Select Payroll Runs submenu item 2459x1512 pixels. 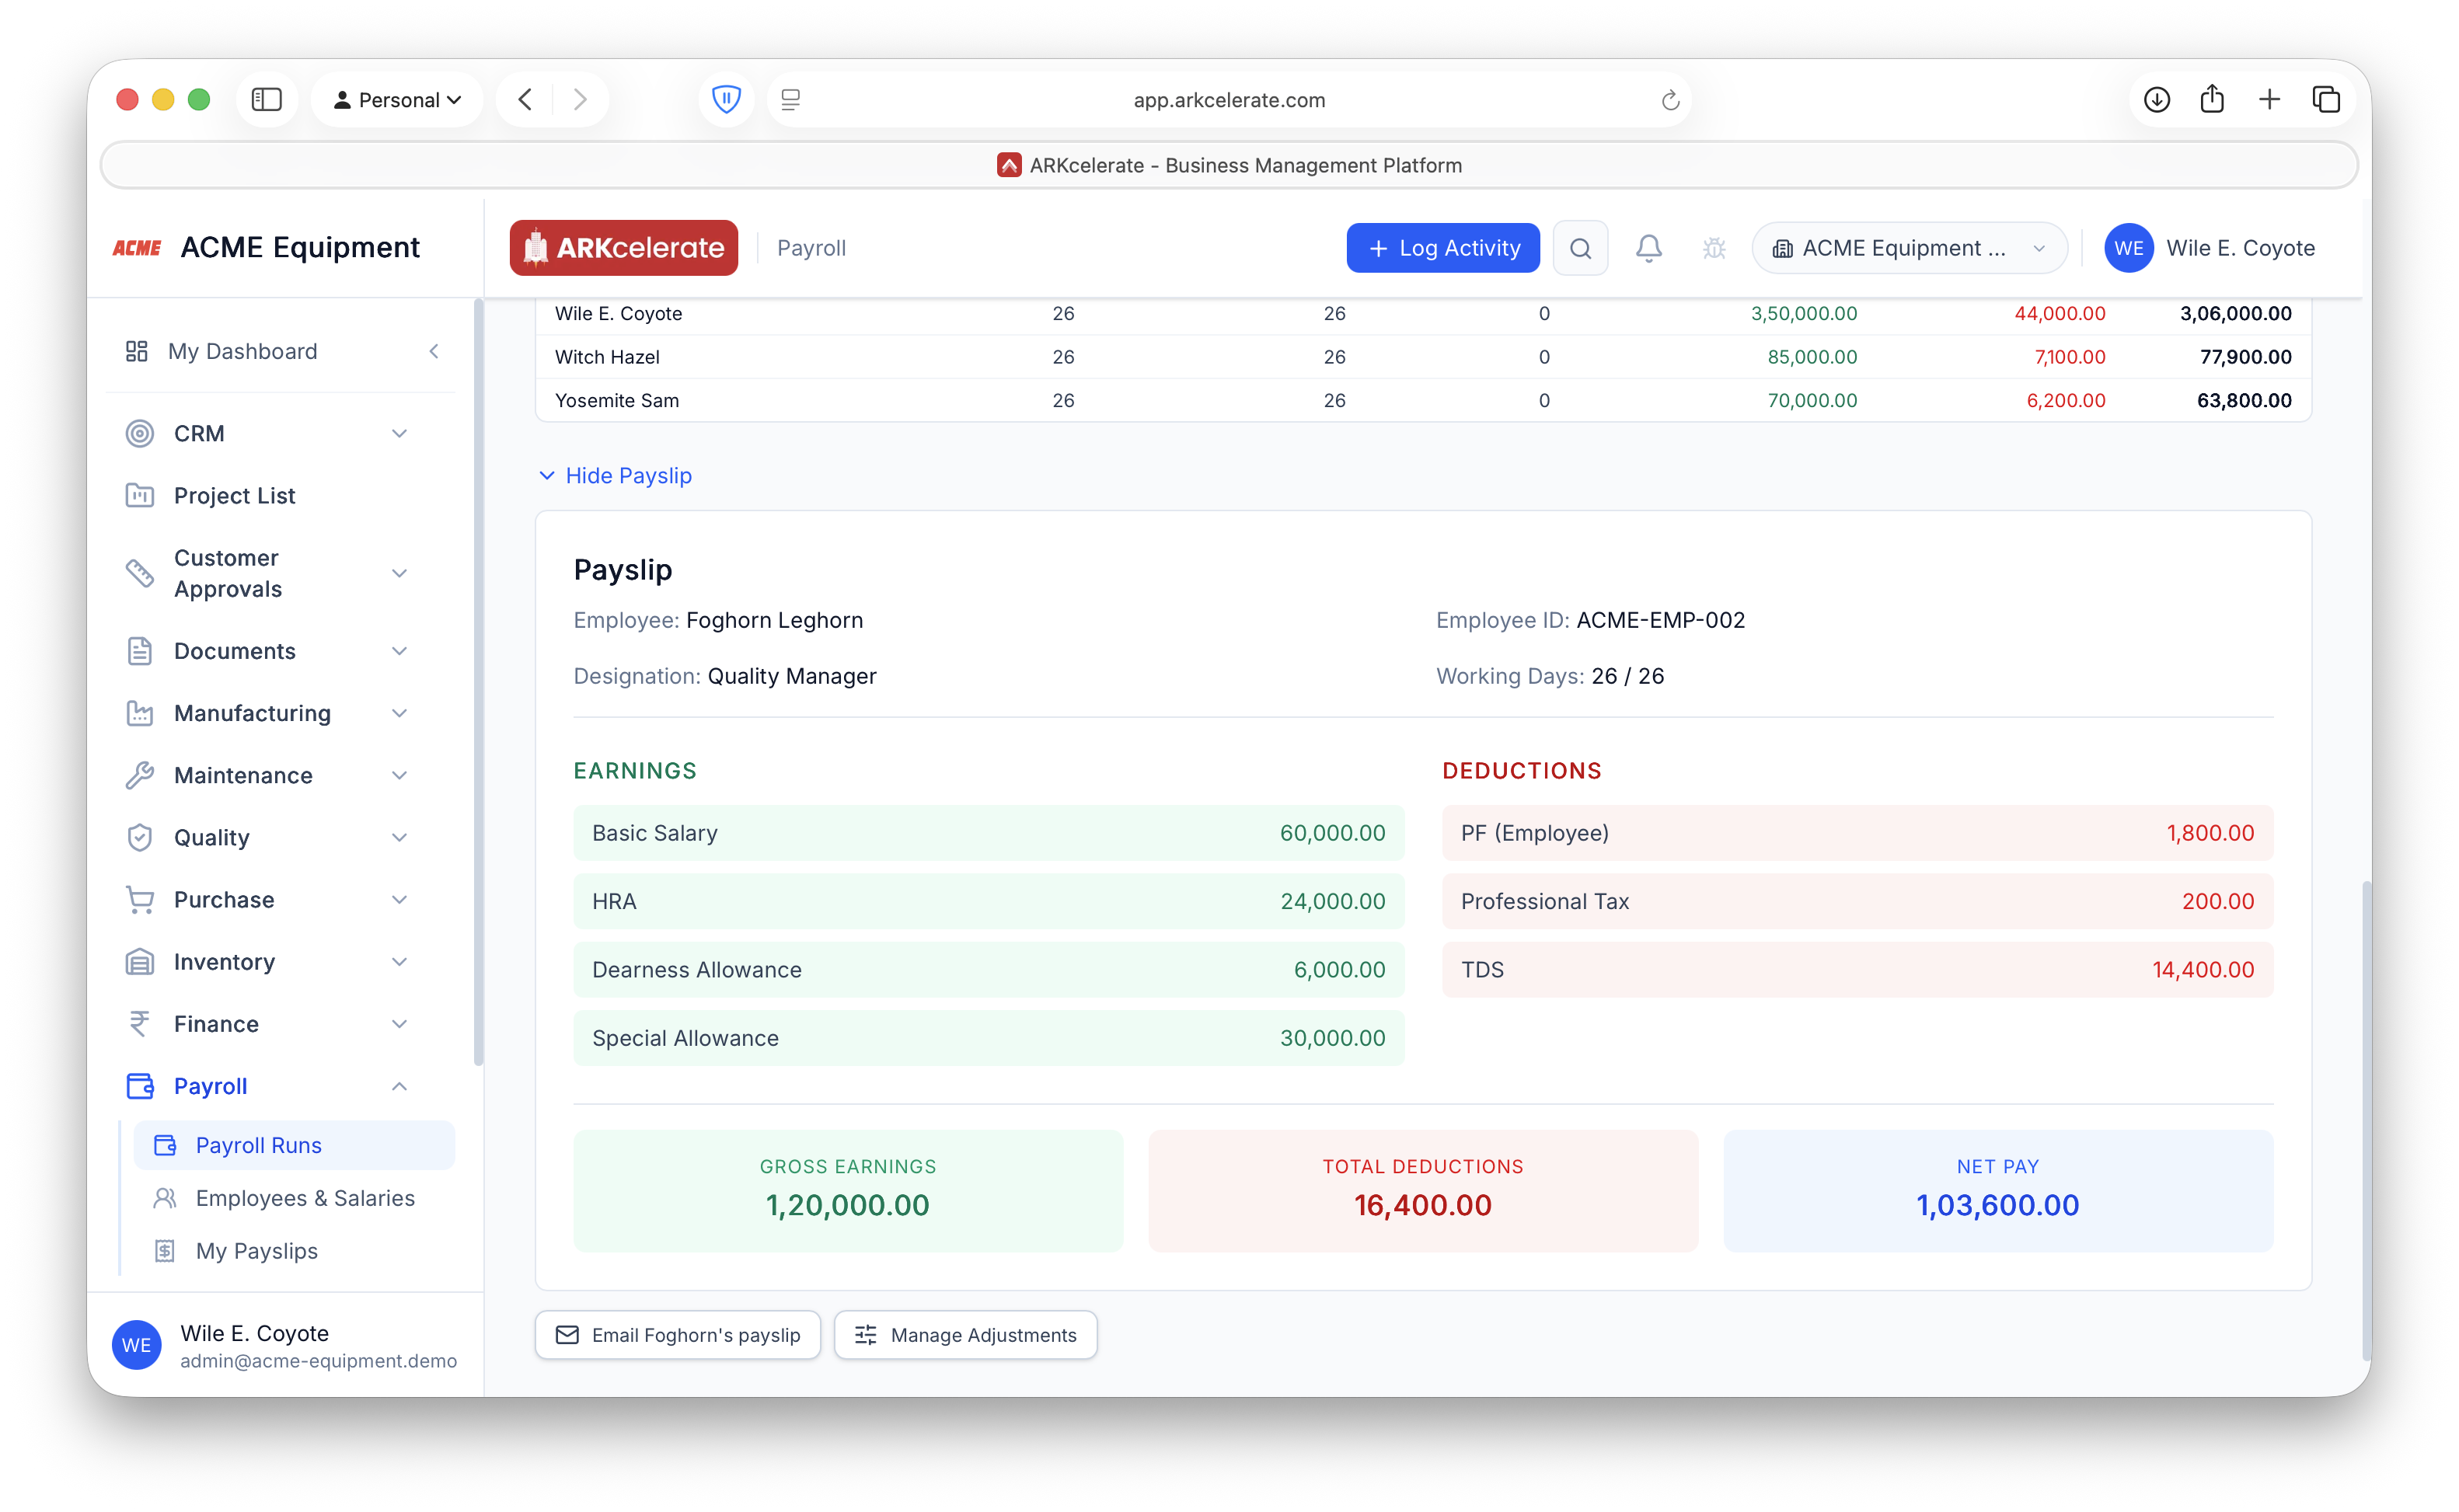293,1145
